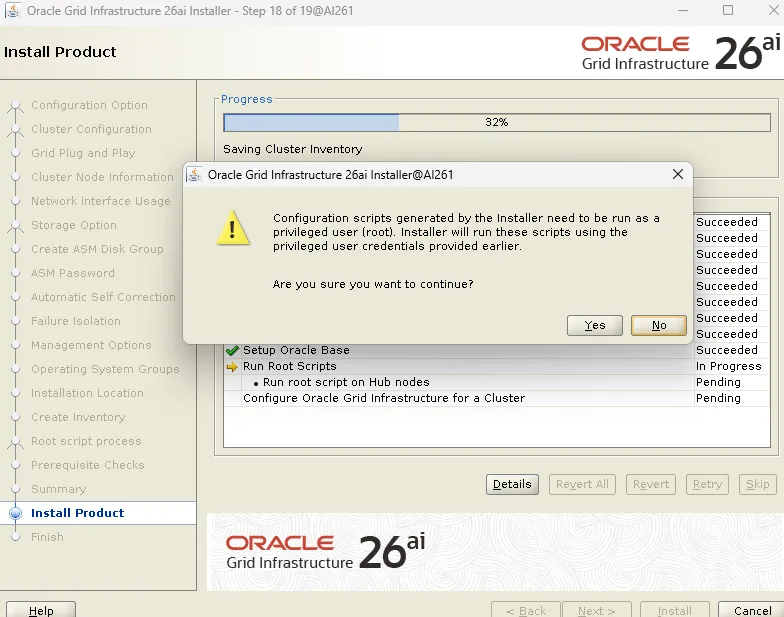Select Create Inventory step
784x617 pixels.
pyautogui.click(x=78, y=417)
